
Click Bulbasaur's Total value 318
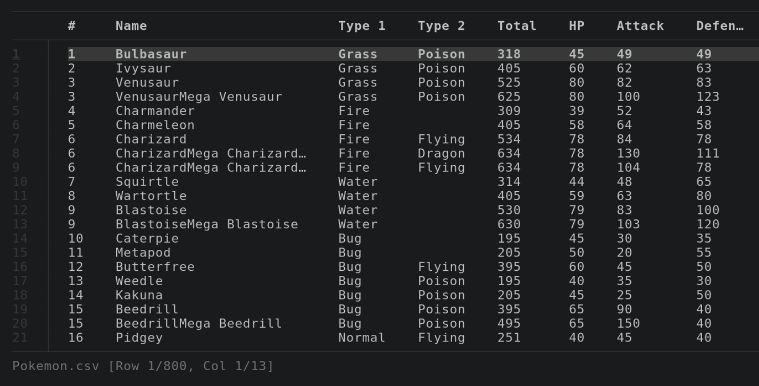(x=509, y=54)
